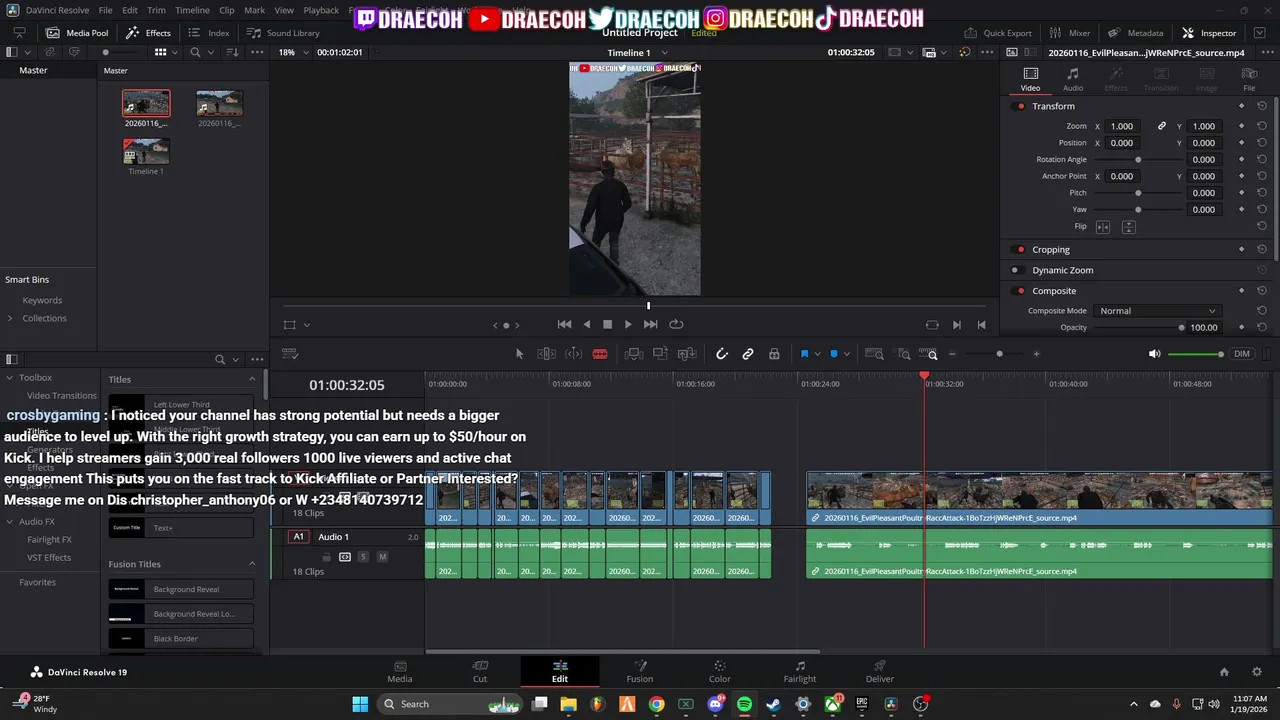Toggle the Zoom X/Y link icon

point(1161,126)
